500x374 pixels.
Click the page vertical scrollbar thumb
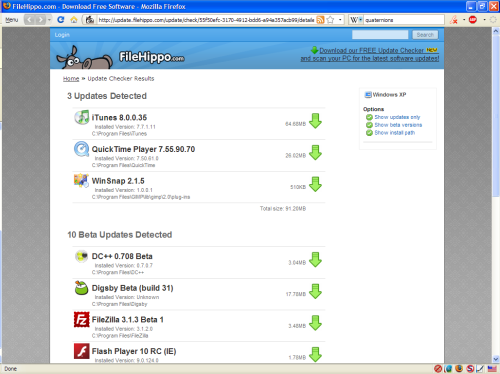tap(496, 116)
